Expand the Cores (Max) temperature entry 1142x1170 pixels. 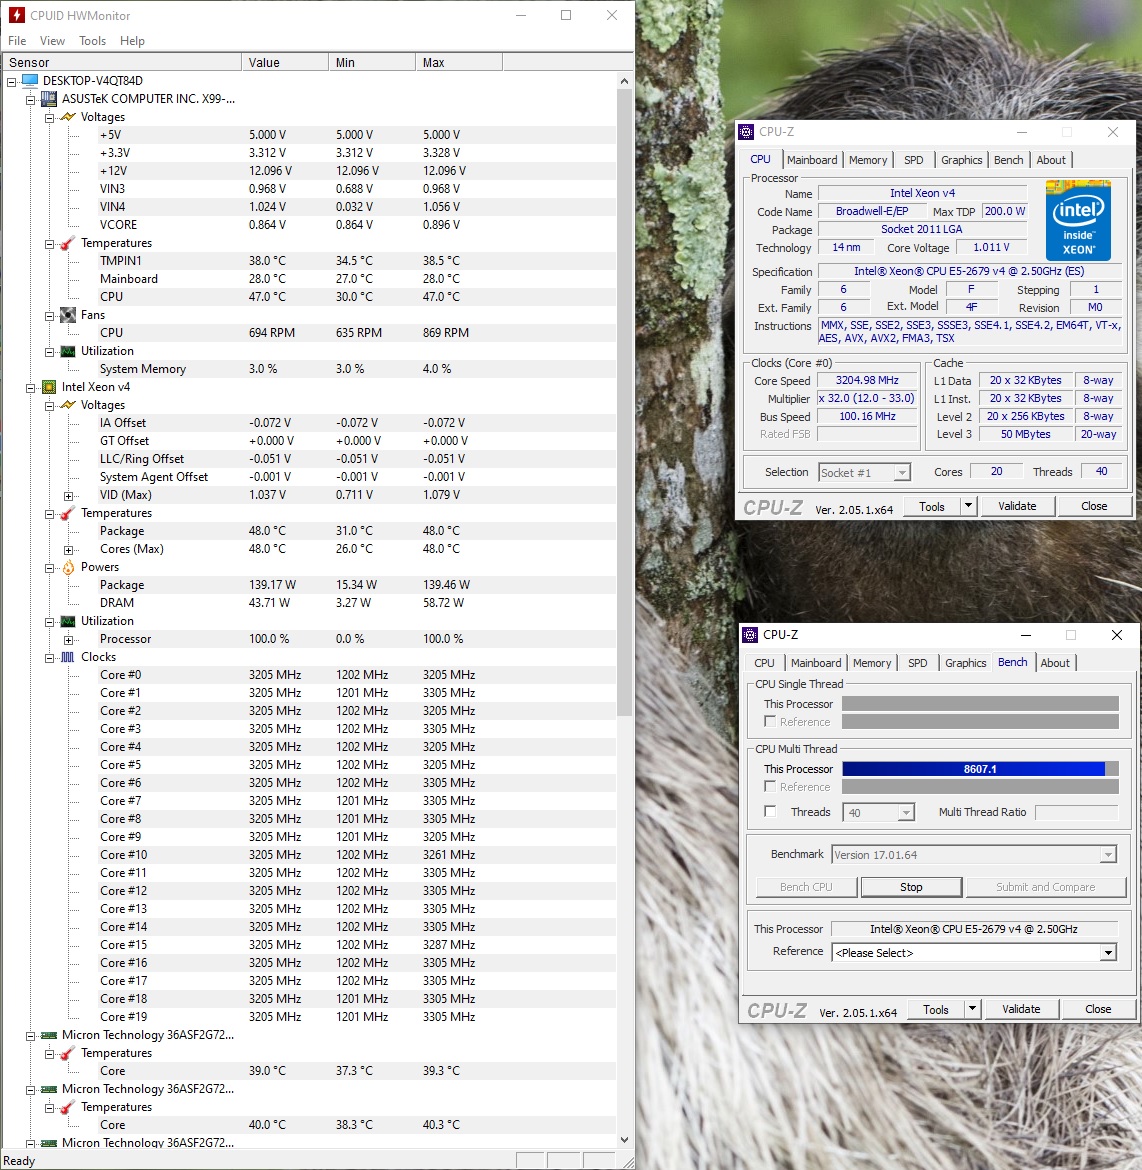(x=69, y=550)
